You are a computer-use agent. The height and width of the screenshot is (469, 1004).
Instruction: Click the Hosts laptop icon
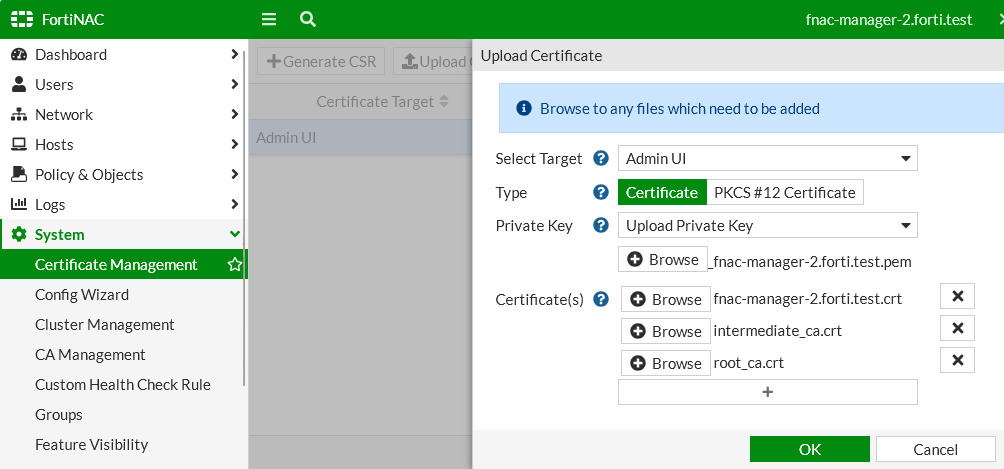(x=19, y=145)
